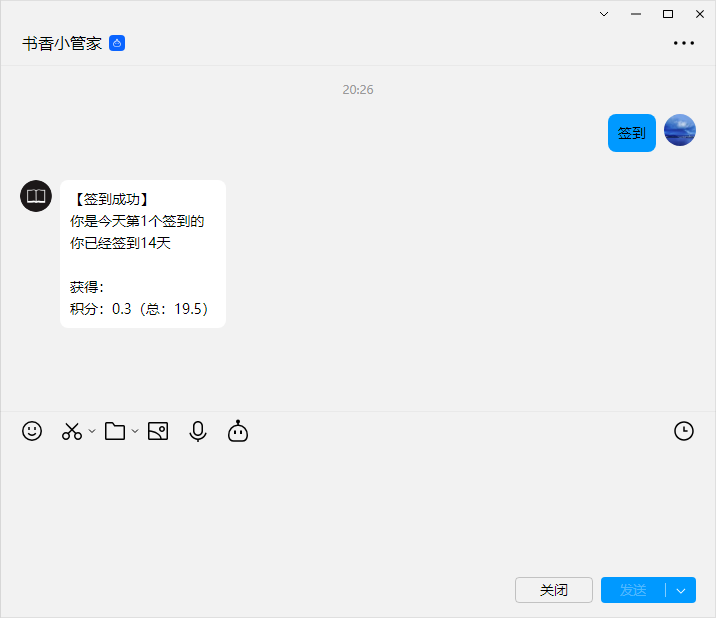Close the chat window with X
This screenshot has height=618, width=716.
tap(700, 14)
